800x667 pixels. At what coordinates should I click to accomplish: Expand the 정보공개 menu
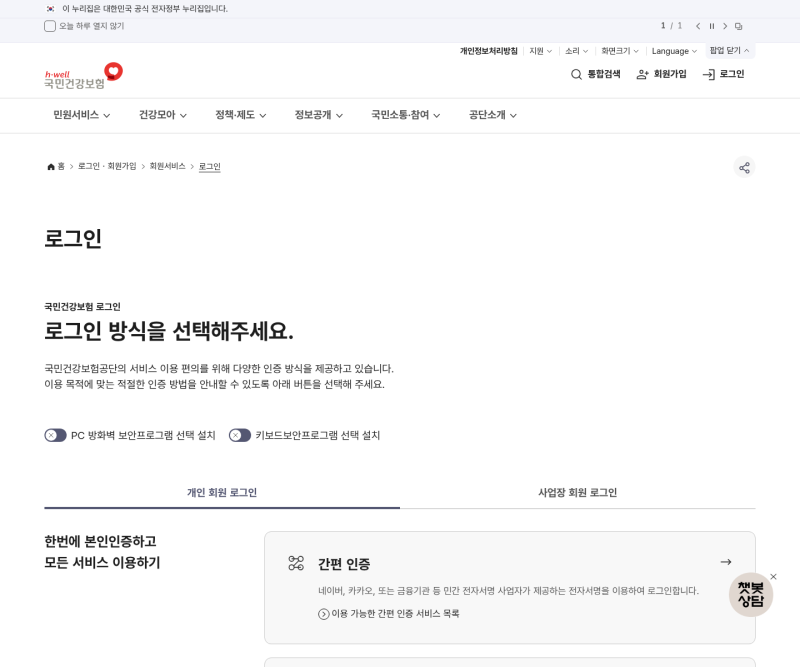[319, 115]
